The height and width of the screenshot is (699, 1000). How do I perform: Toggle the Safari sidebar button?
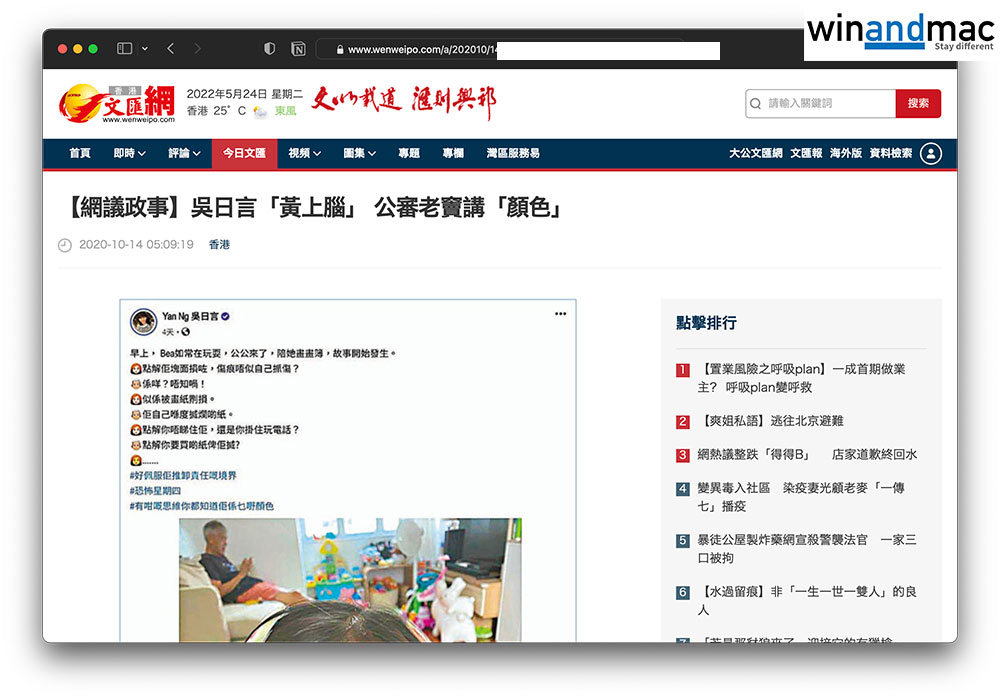coord(125,48)
